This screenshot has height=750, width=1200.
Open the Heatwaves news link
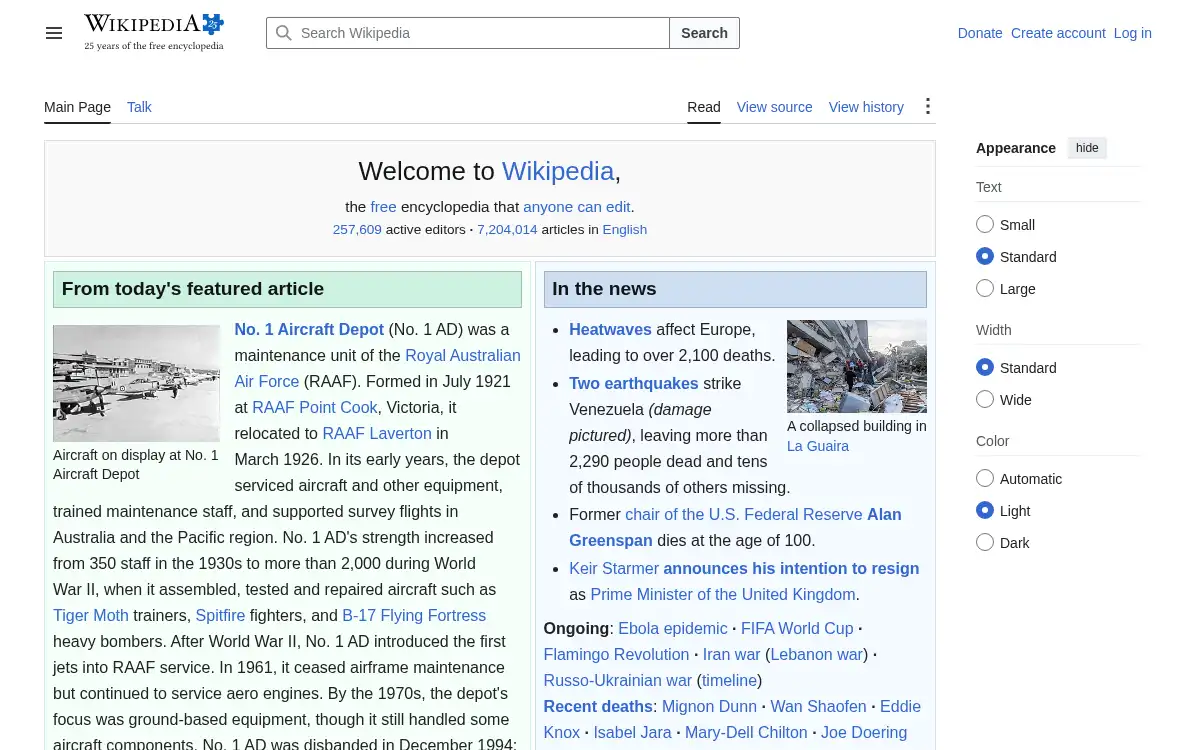pyautogui.click(x=610, y=329)
